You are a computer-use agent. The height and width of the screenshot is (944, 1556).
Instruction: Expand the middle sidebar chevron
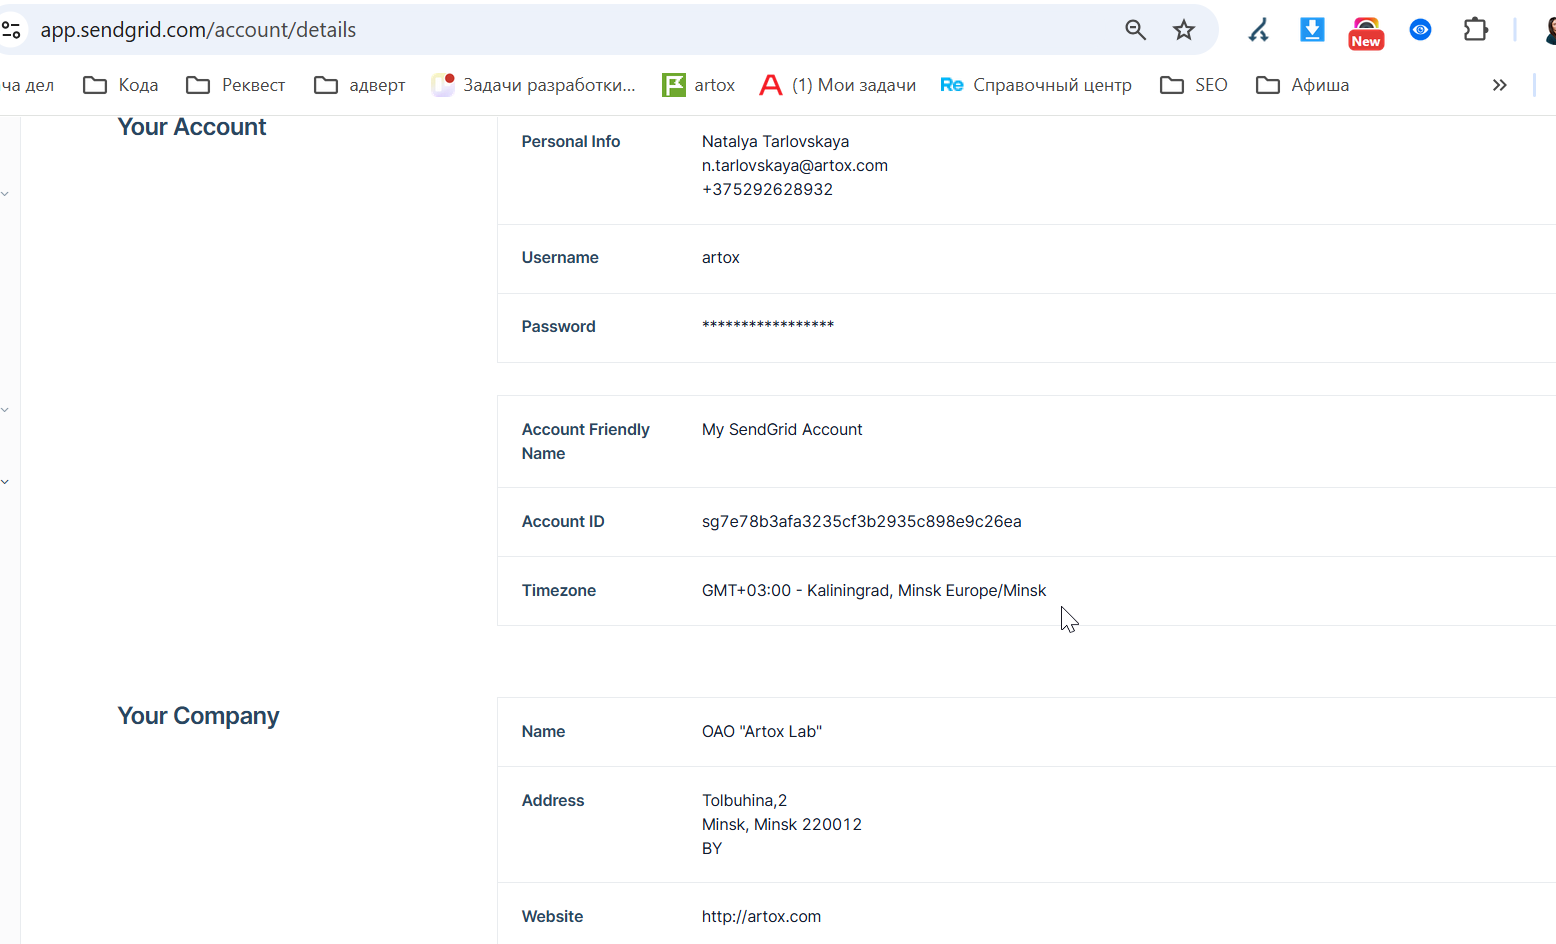point(5,410)
